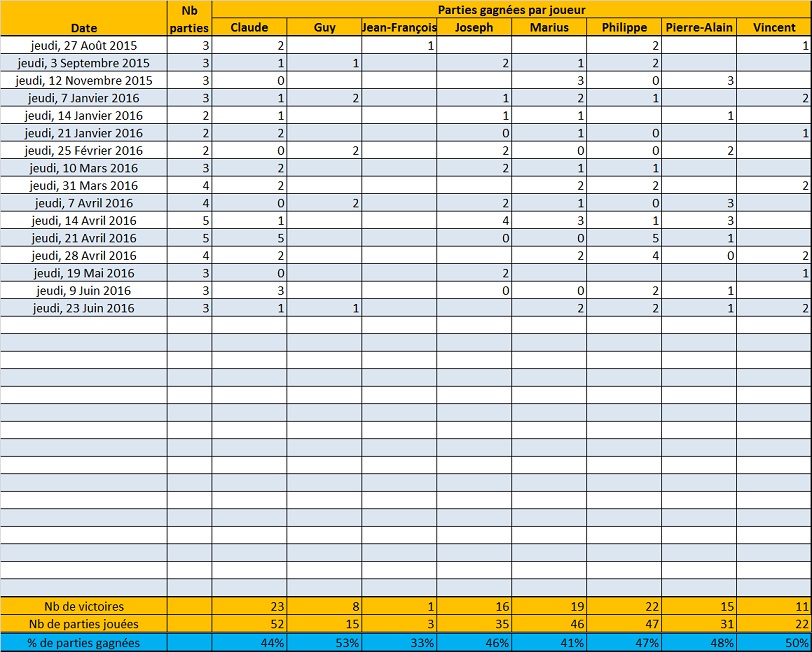Click Marius's 19 victories total
The width and height of the screenshot is (812, 652).
[x=549, y=606]
